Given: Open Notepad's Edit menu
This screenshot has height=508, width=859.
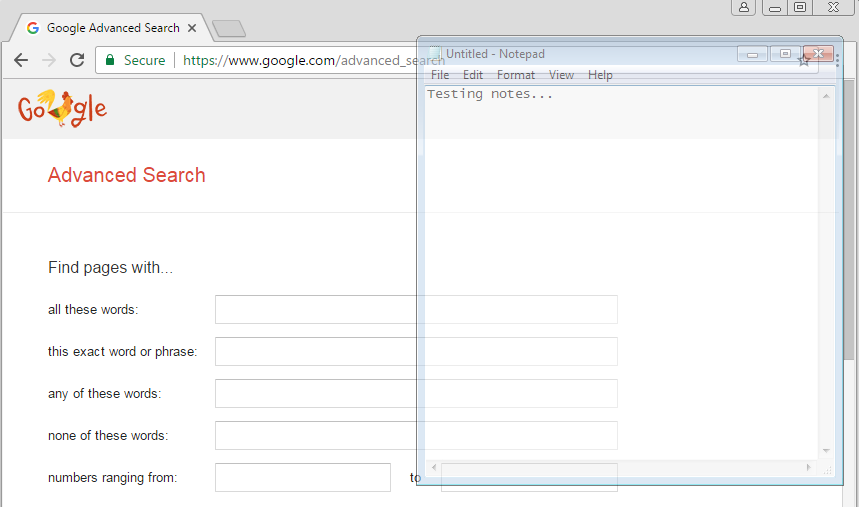Looking at the screenshot, I should [x=473, y=75].
